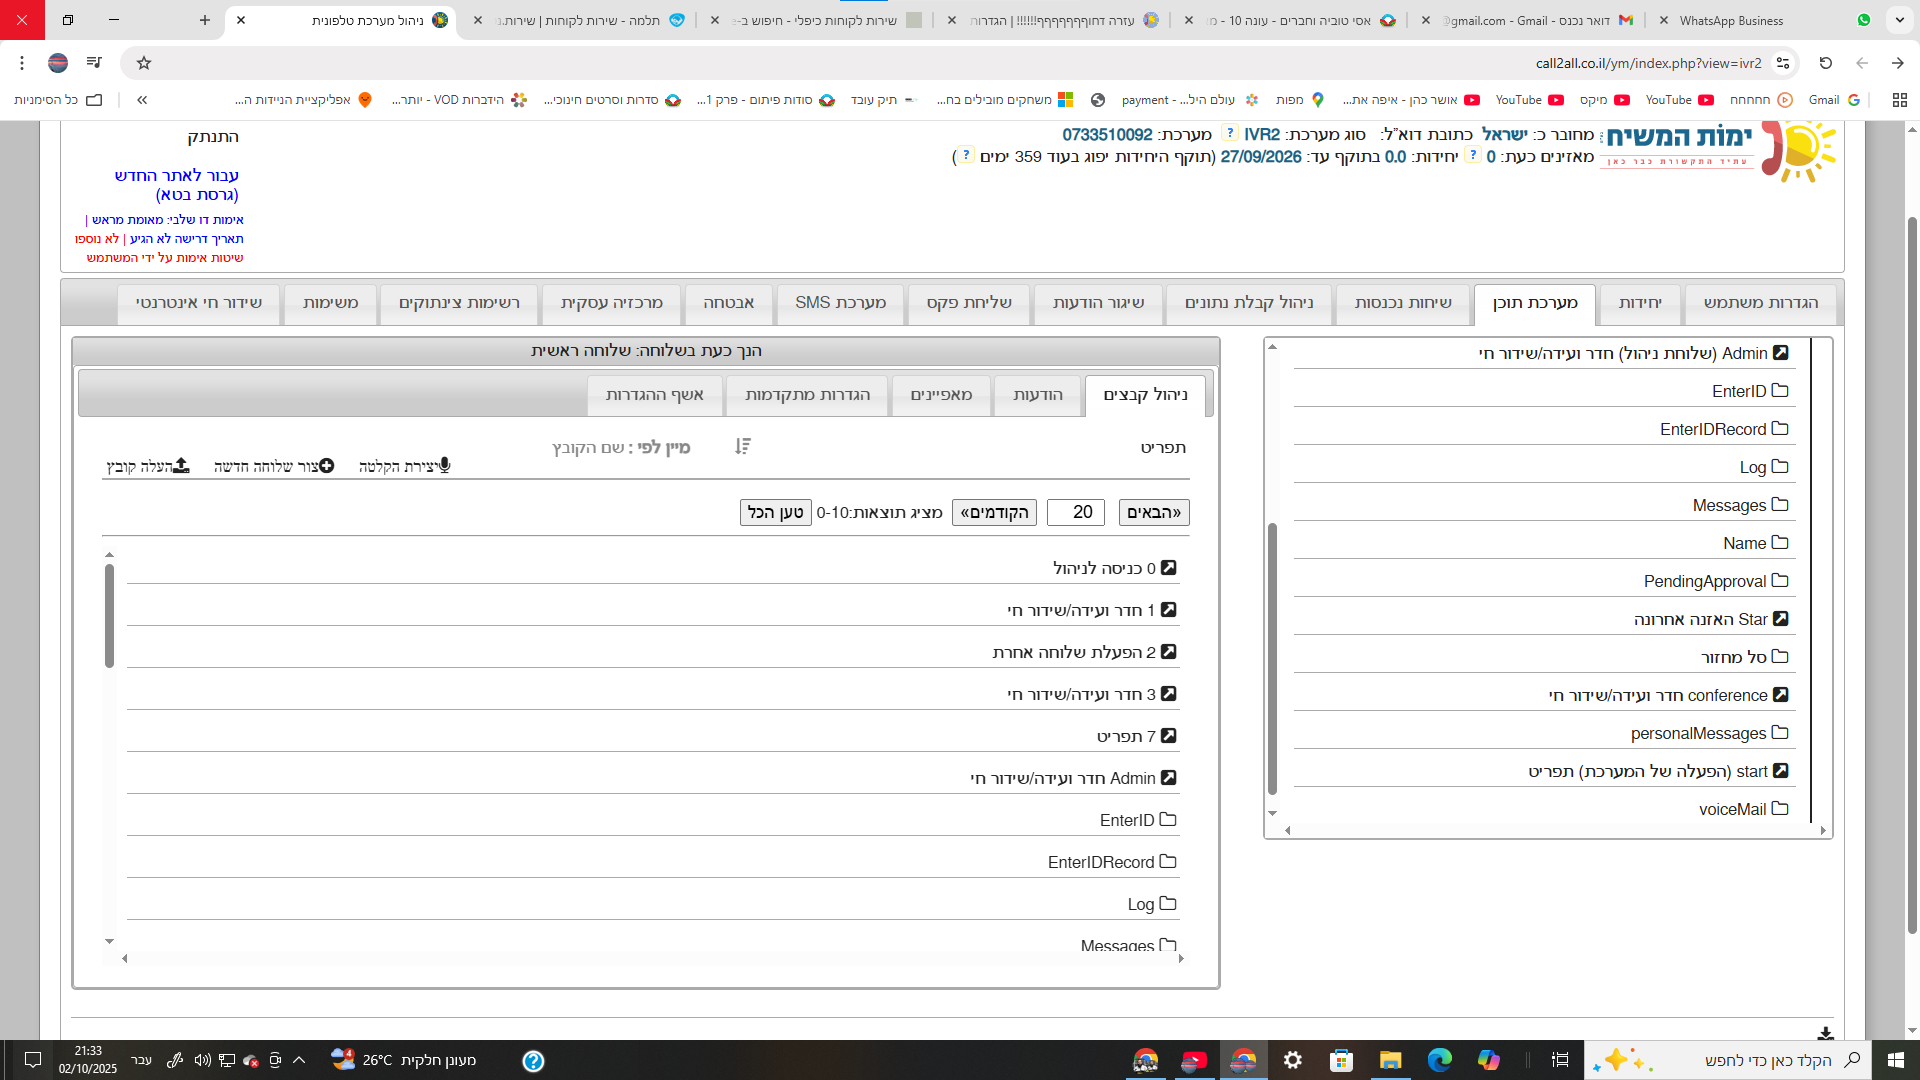Expand the hidden bookmarks chevron
Screen dimensions: 1920x1080
coord(142,100)
